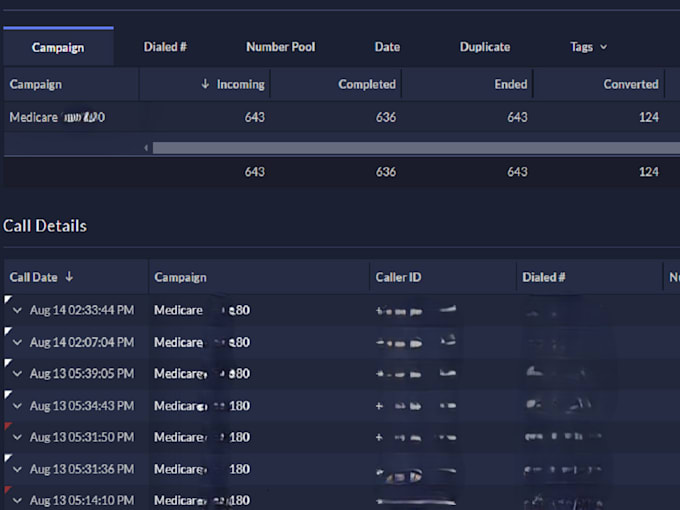Select the Medicare campaign summary row
680x510 pixels.
341,117
